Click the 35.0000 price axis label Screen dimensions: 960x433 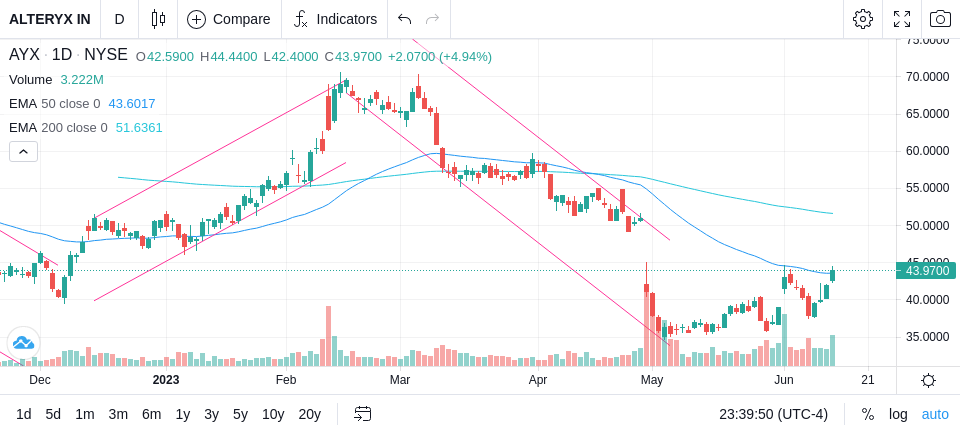click(927, 337)
